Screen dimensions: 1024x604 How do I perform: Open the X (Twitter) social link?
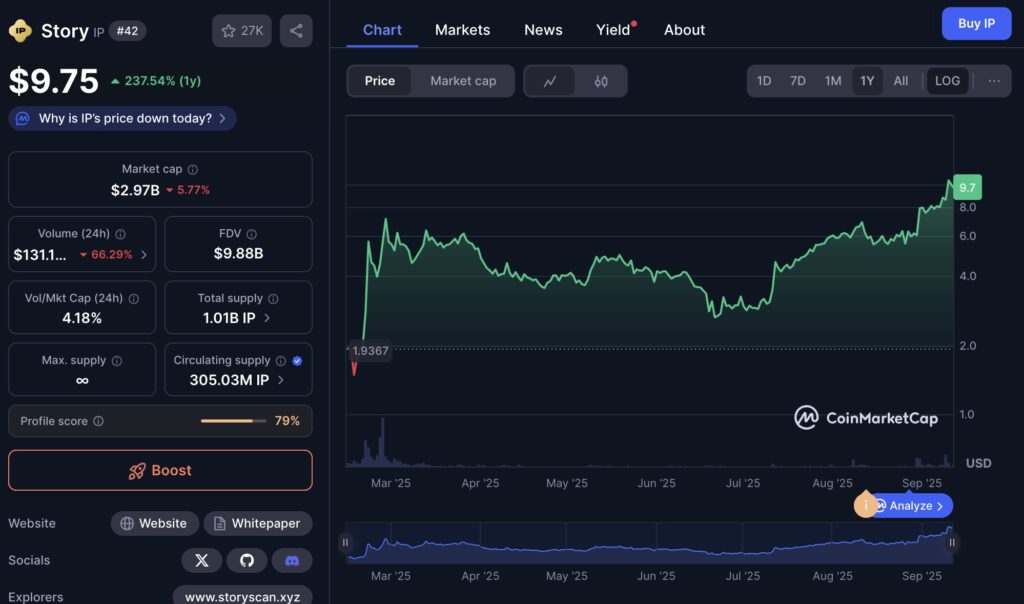pyautogui.click(x=202, y=560)
